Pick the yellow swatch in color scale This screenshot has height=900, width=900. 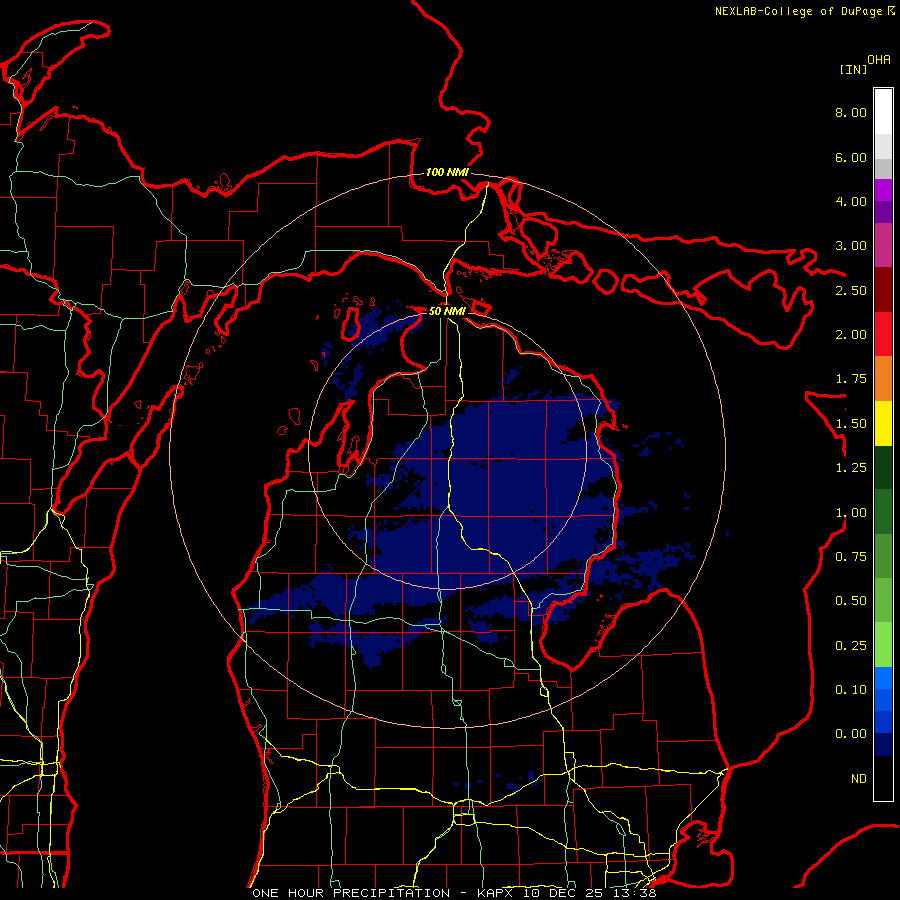(883, 423)
